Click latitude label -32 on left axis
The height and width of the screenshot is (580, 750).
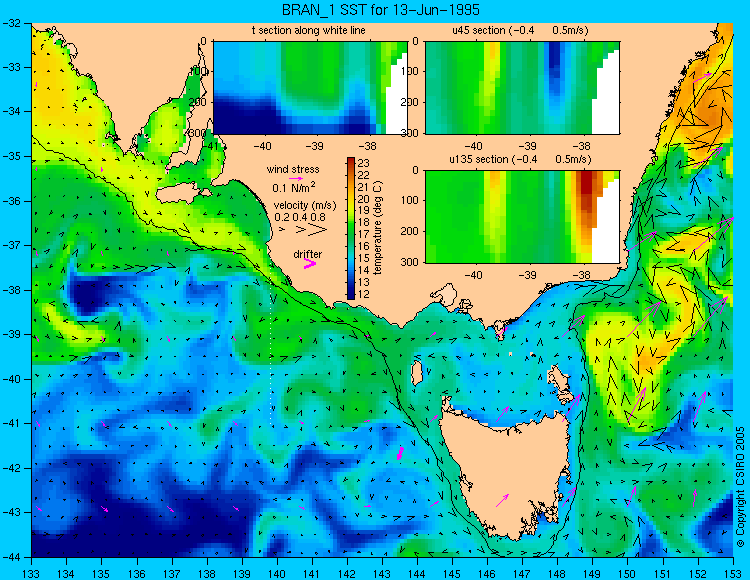click(11, 22)
